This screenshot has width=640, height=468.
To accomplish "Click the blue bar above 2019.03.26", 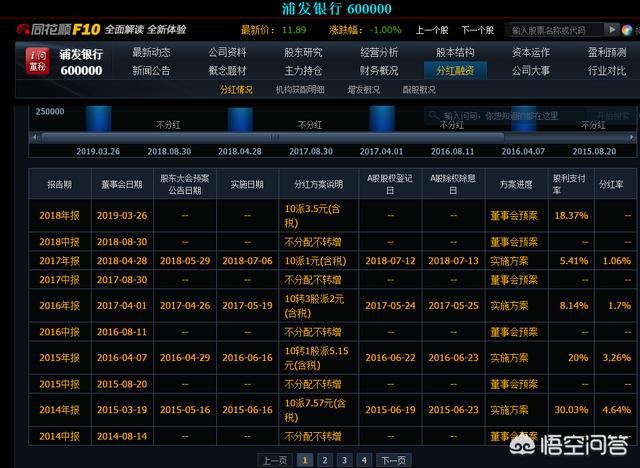I will (x=98, y=119).
